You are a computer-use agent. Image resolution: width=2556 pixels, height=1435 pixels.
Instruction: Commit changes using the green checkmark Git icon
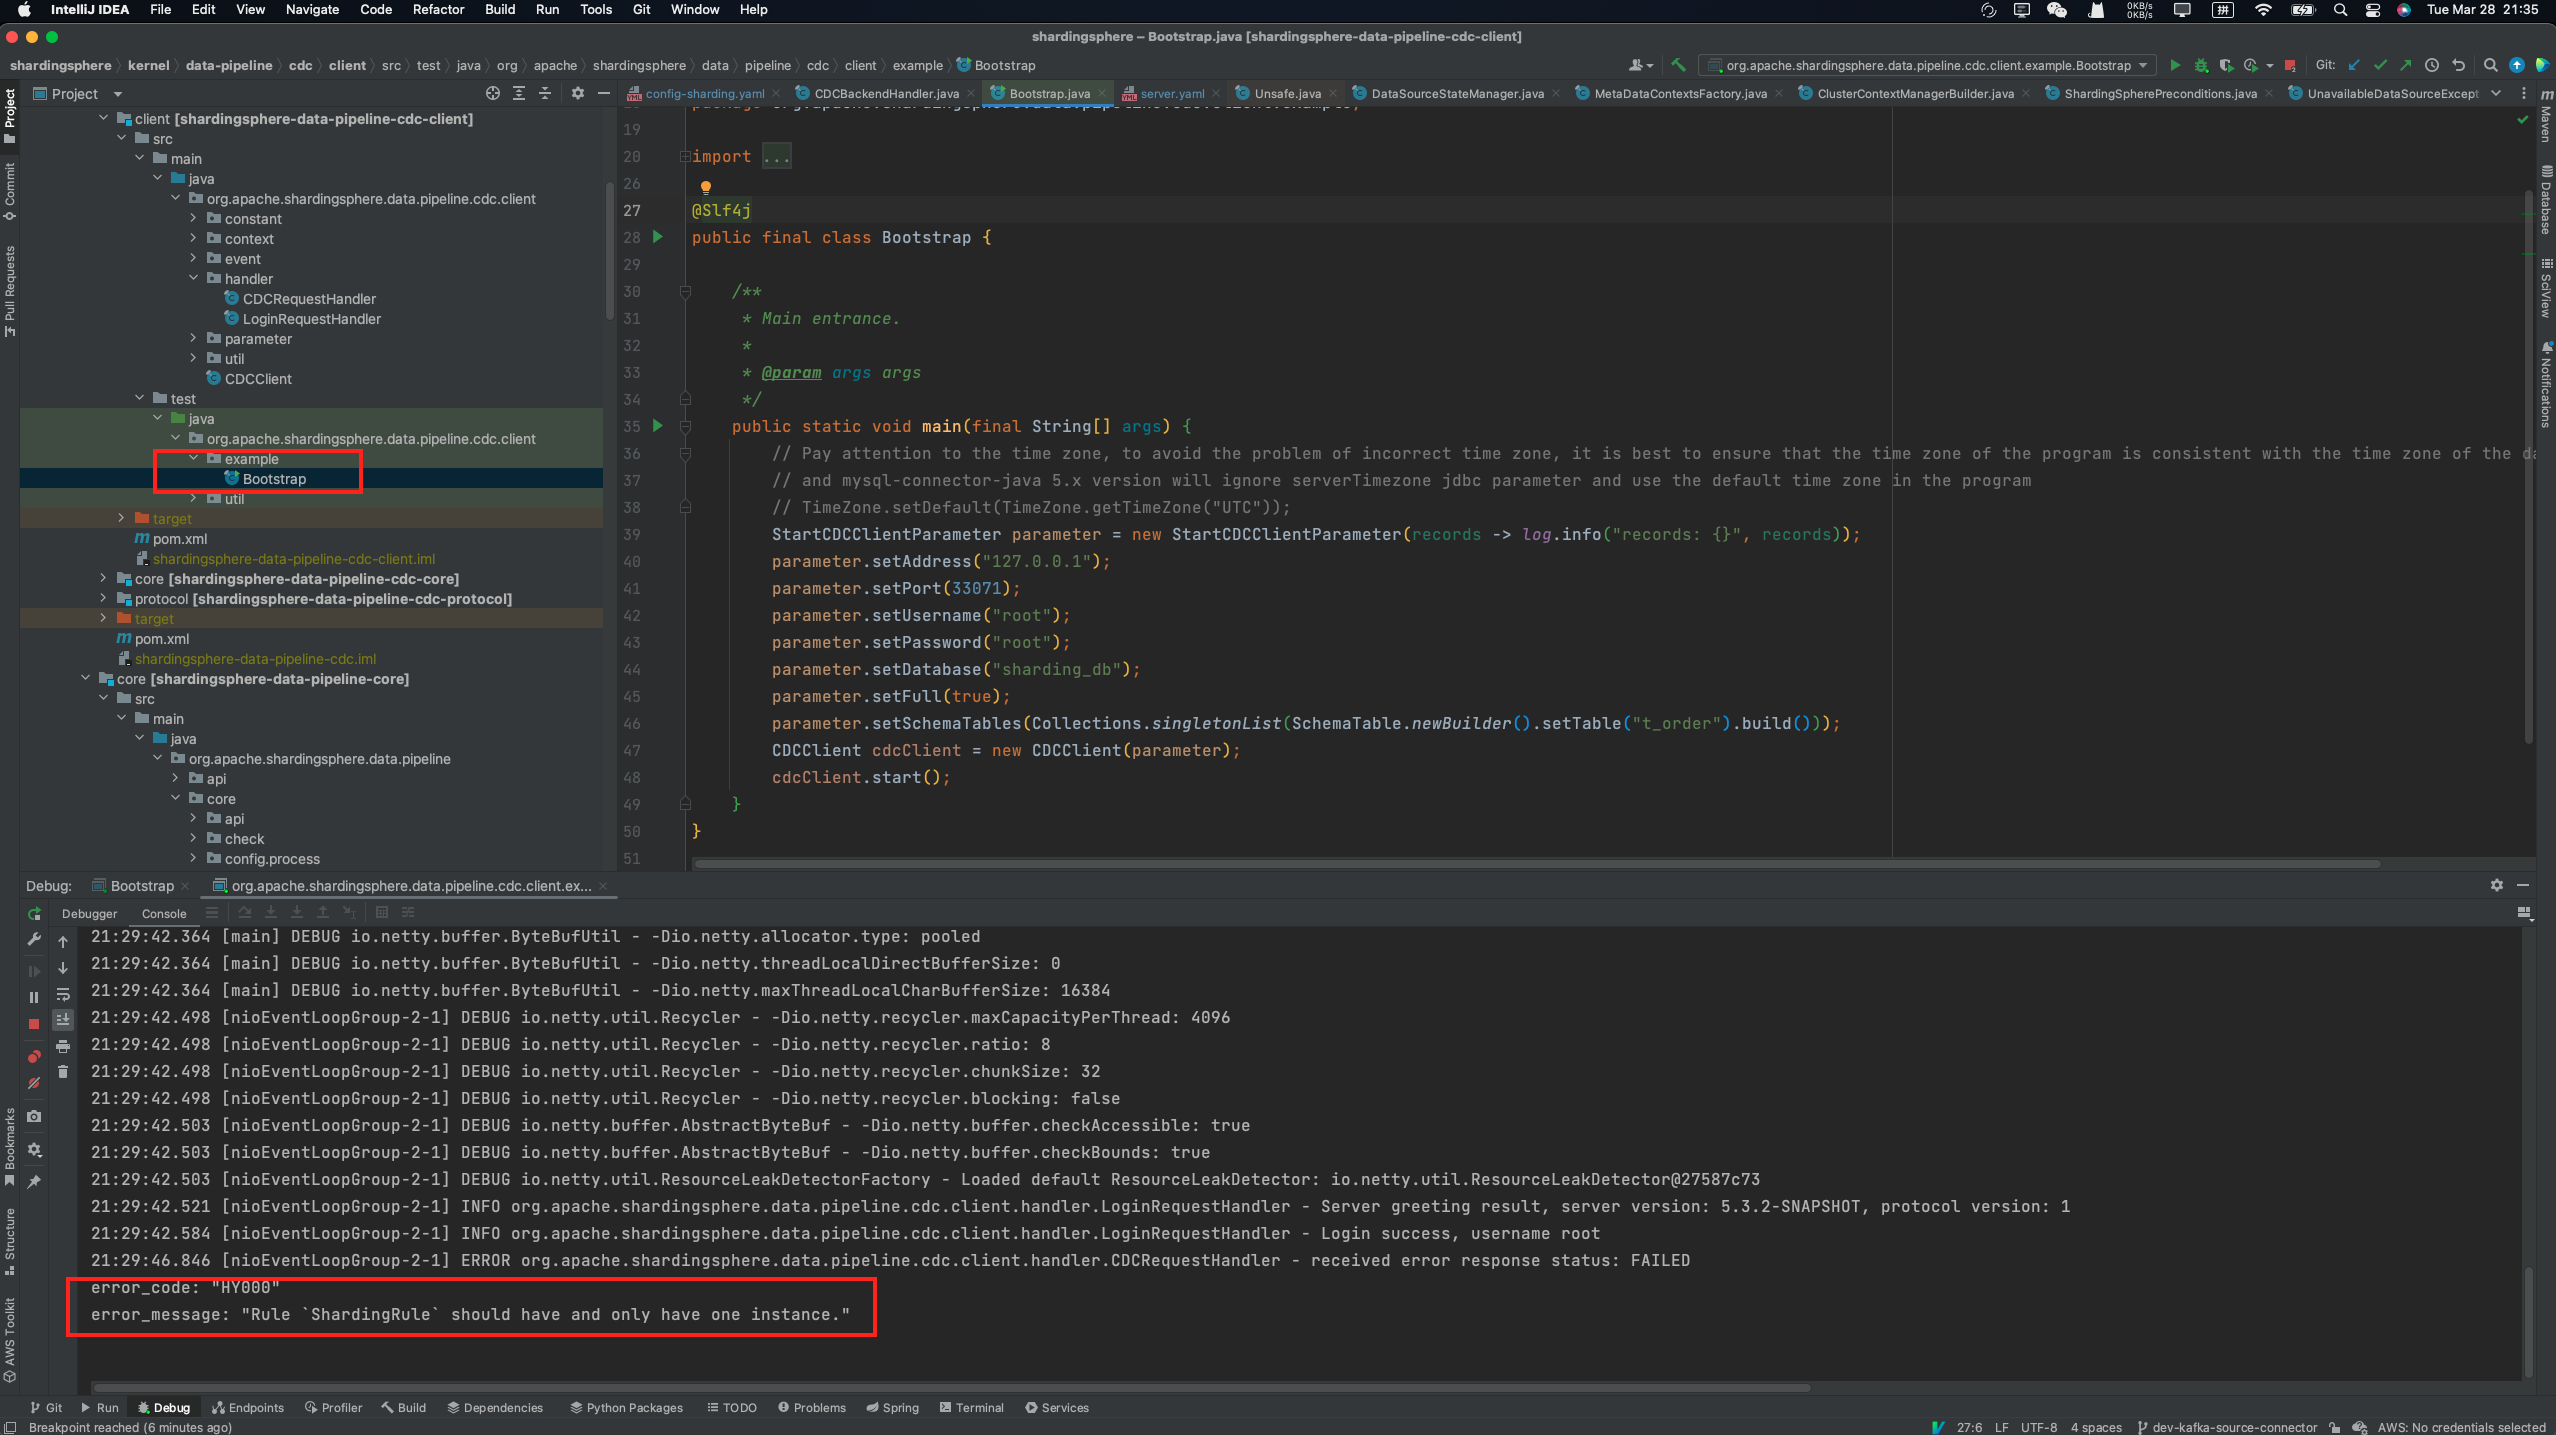click(2381, 65)
